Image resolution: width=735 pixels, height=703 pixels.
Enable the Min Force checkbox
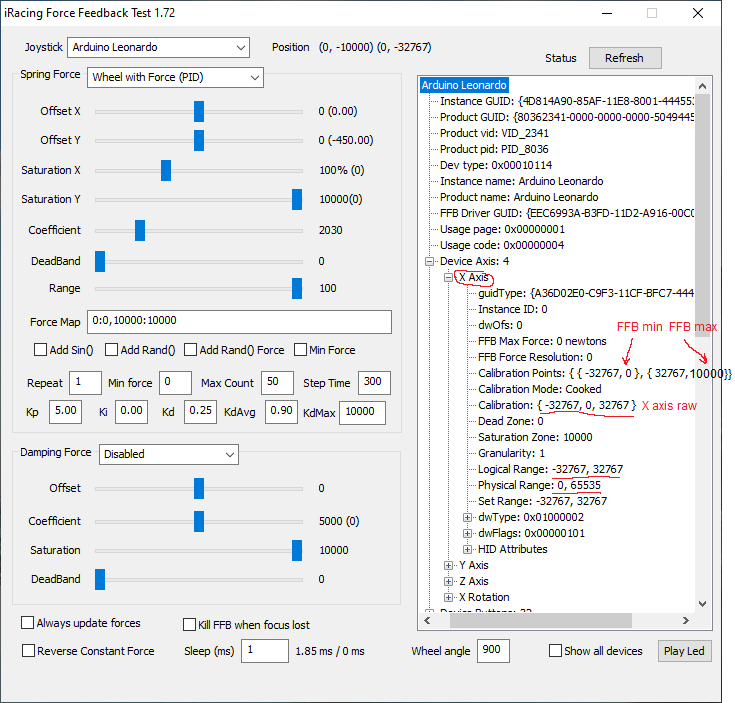300,350
